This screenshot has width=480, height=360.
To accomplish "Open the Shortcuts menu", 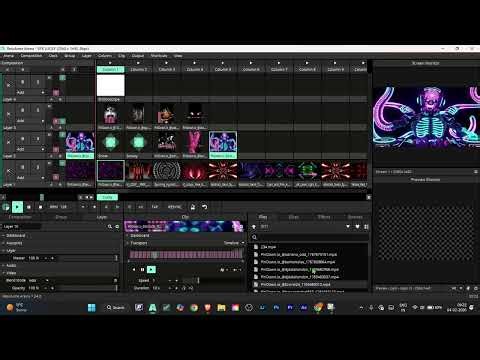I will (x=159, y=56).
